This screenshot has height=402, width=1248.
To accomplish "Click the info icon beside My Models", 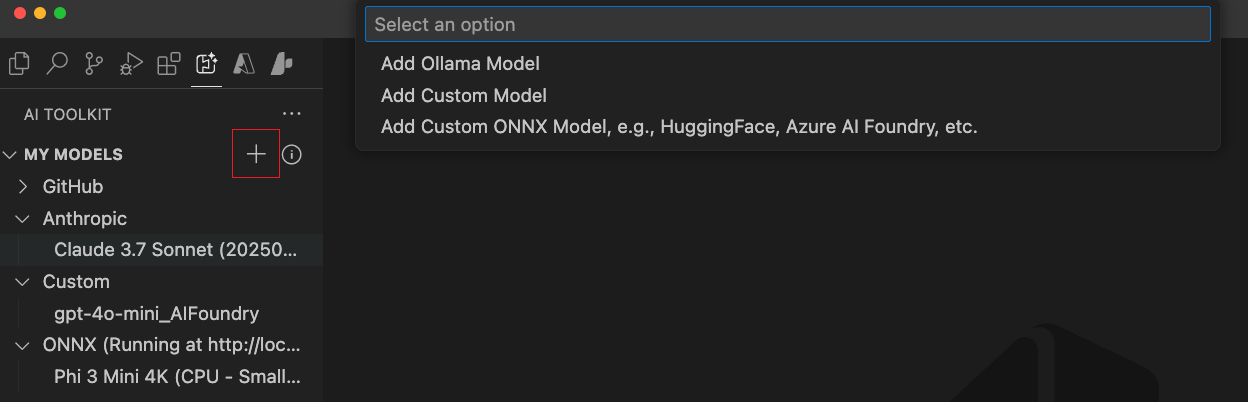I will (x=292, y=155).
